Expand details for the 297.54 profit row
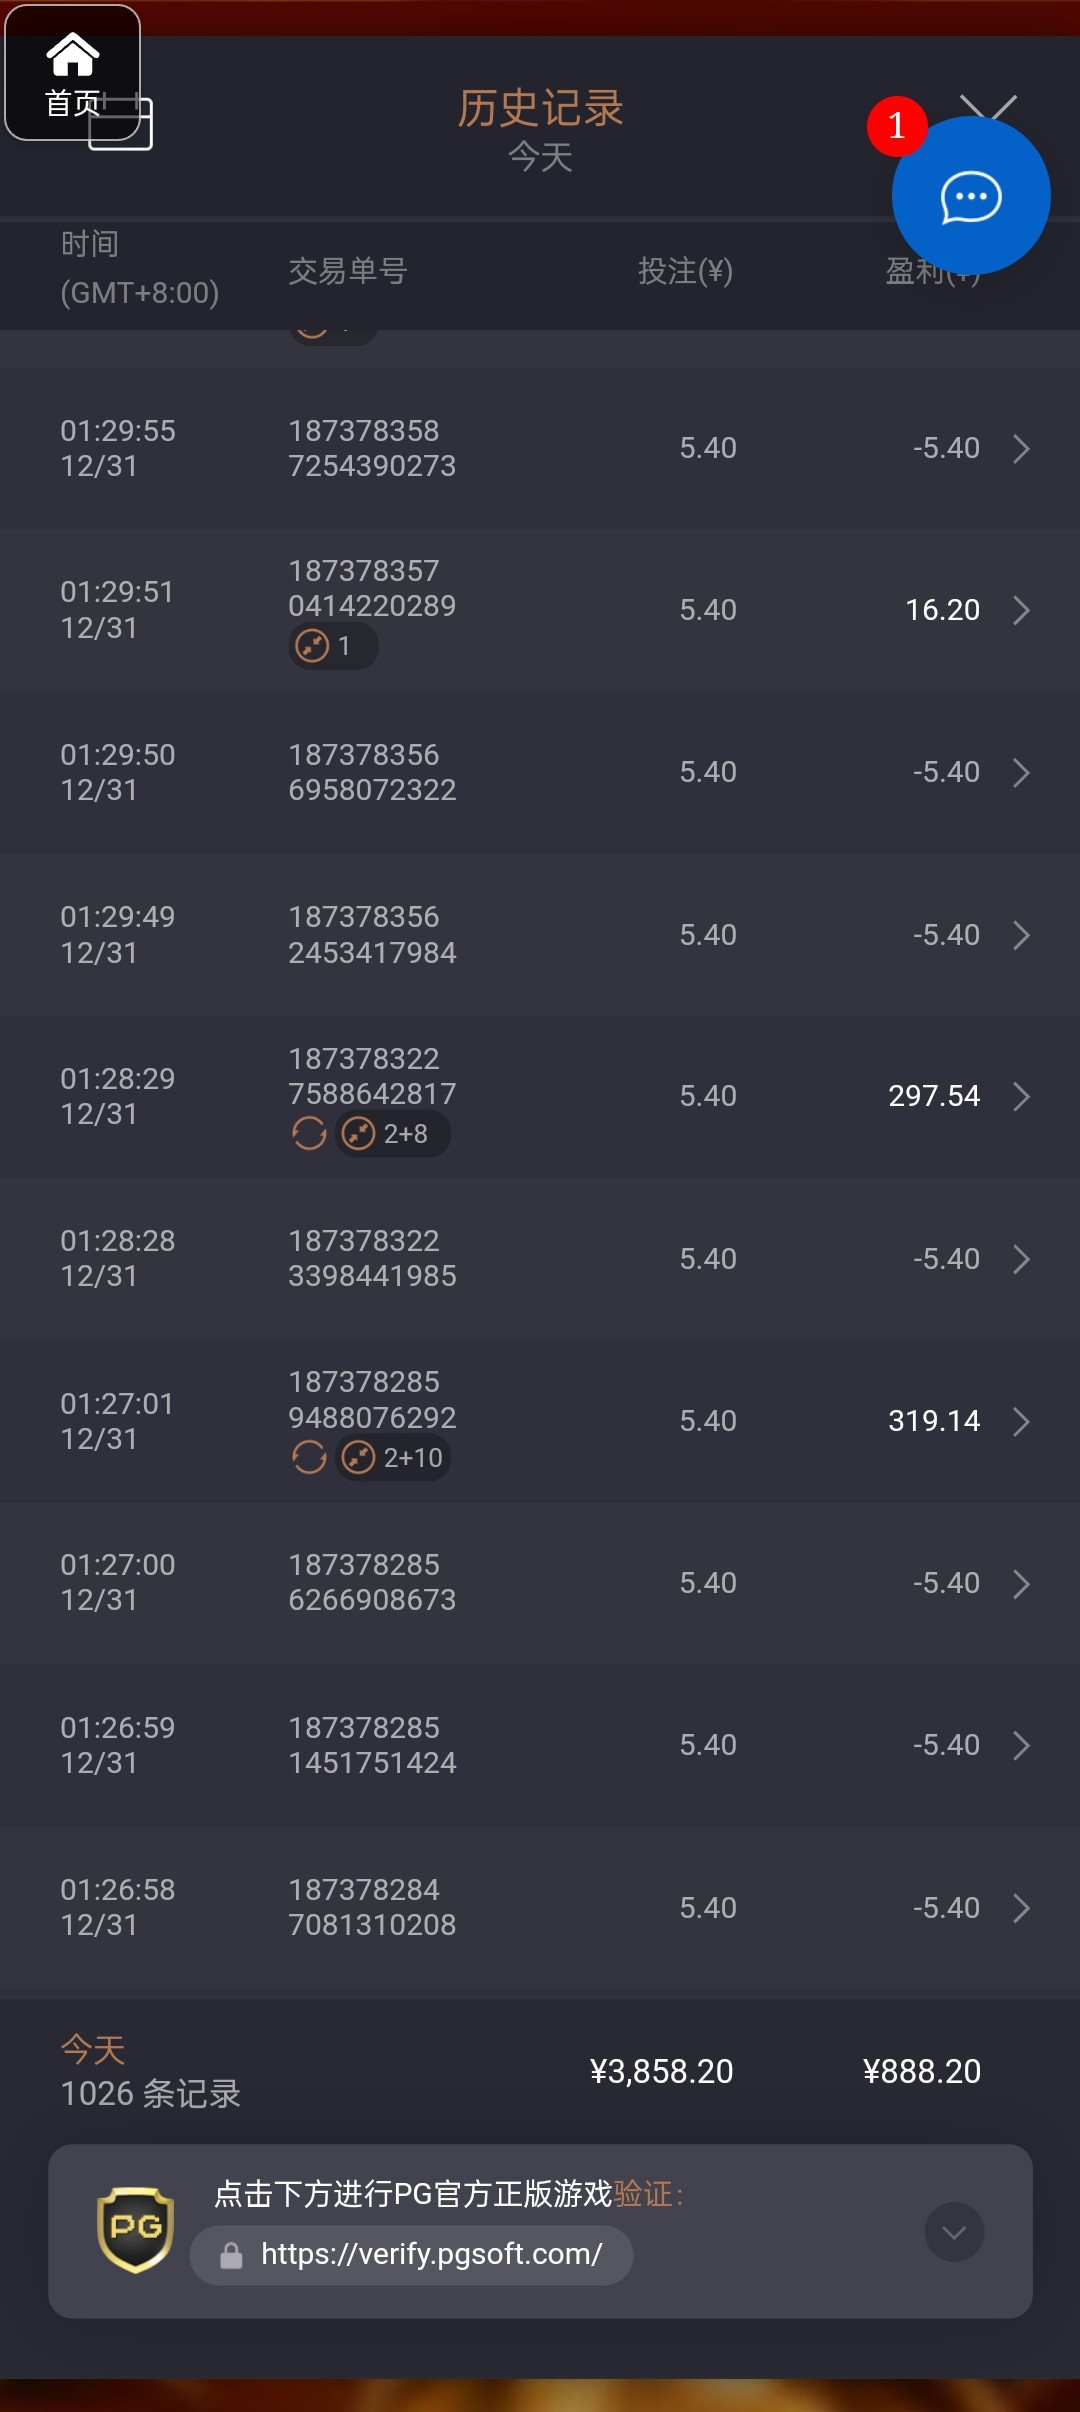The image size is (1080, 2412). pyautogui.click(x=1021, y=1097)
